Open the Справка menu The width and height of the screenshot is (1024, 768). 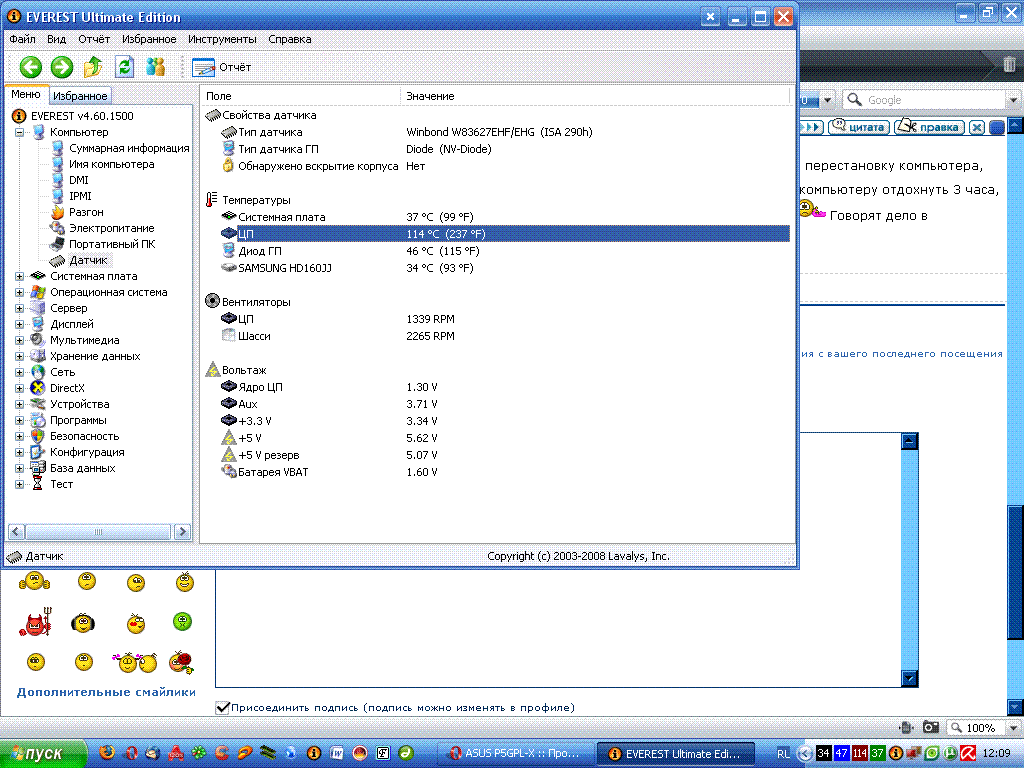coord(289,39)
